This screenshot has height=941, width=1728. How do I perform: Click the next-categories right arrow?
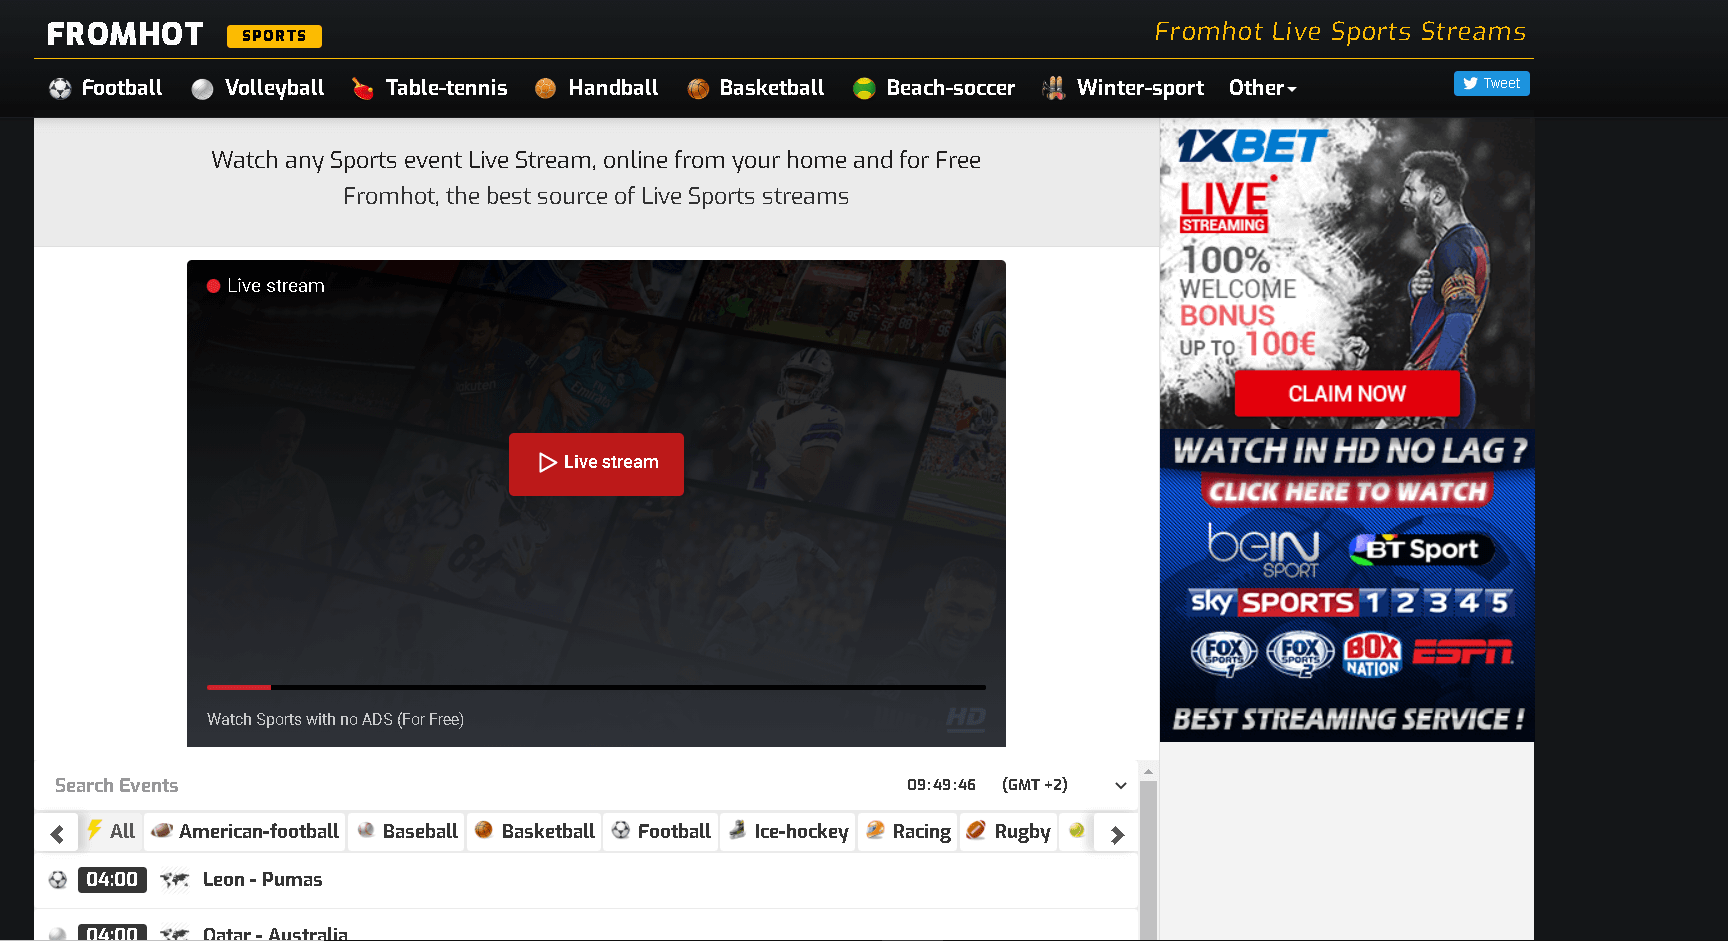(x=1117, y=834)
